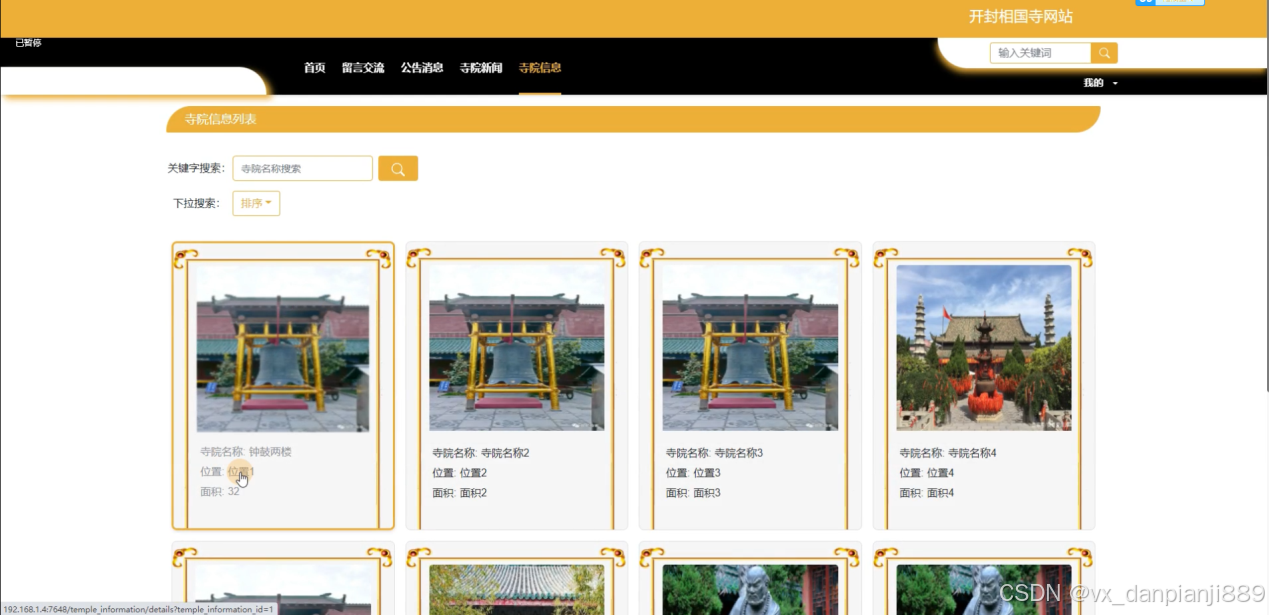Open the 首页 navigation item
Screen dimensions: 1269x615
[315, 68]
